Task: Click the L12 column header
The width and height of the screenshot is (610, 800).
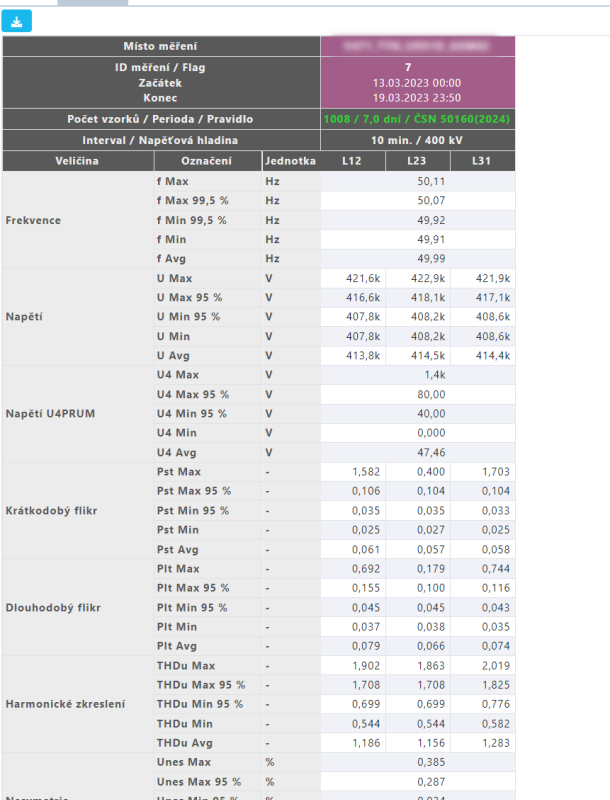Action: [x=352, y=161]
